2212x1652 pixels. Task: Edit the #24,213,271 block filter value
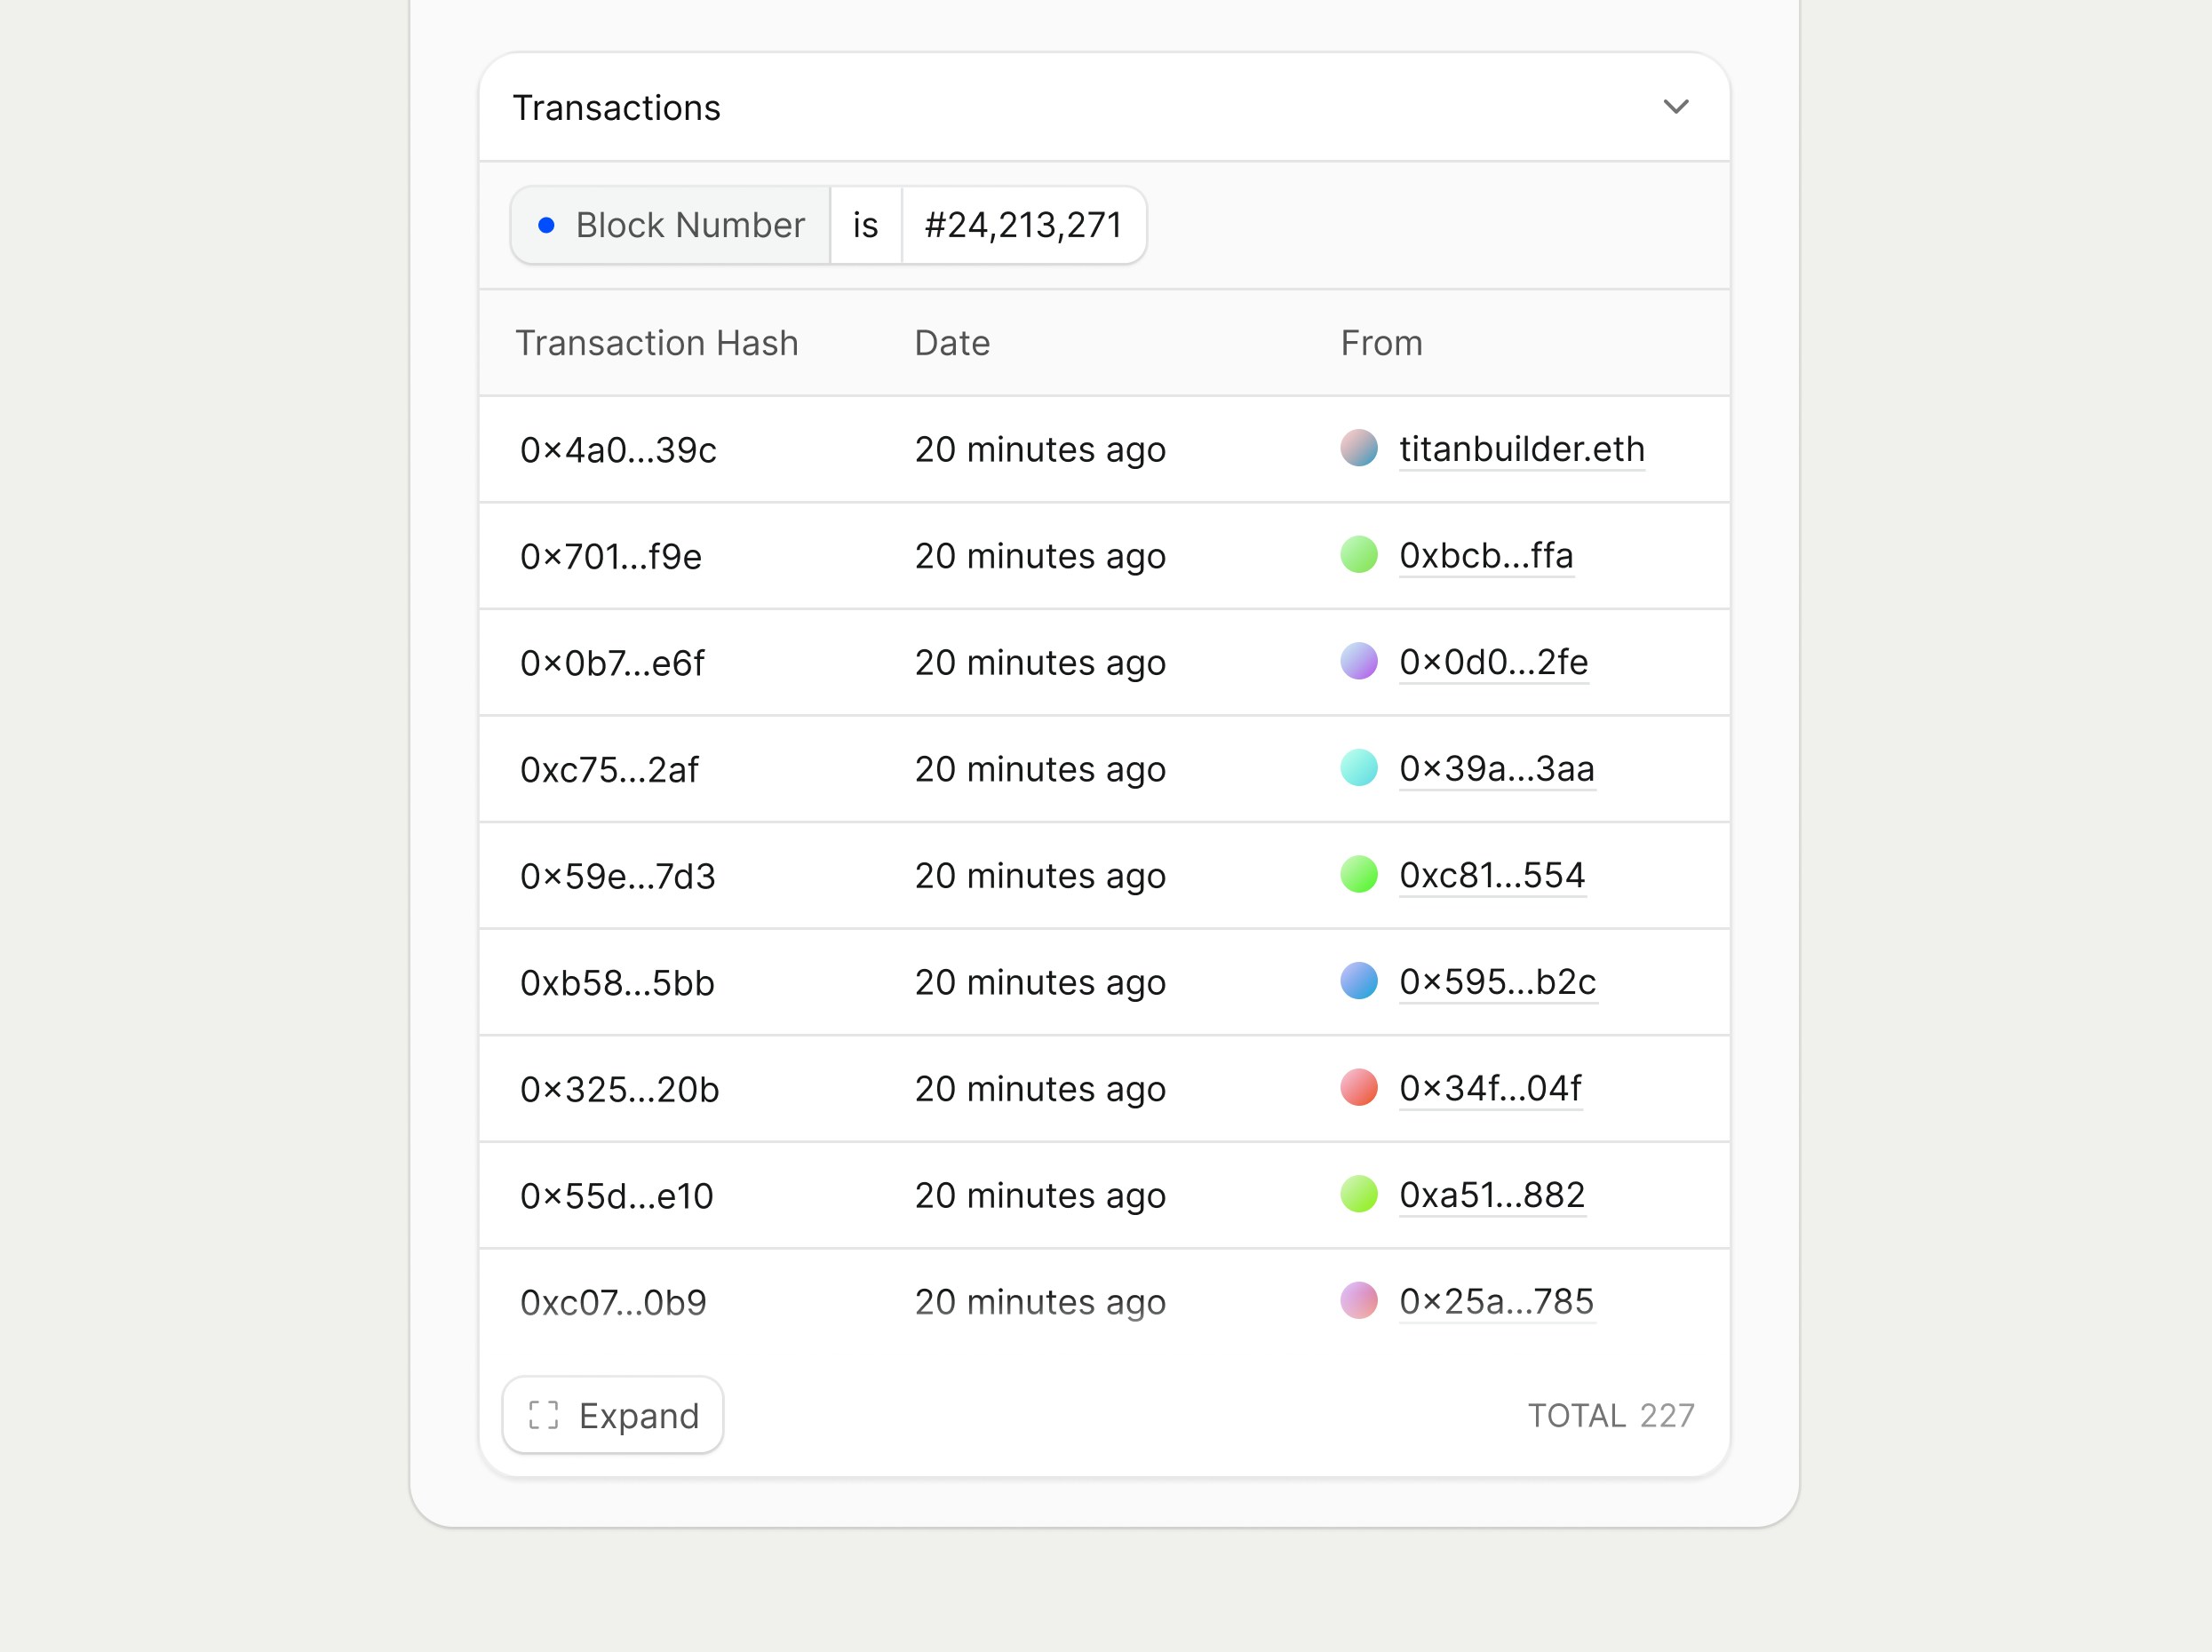click(1022, 225)
